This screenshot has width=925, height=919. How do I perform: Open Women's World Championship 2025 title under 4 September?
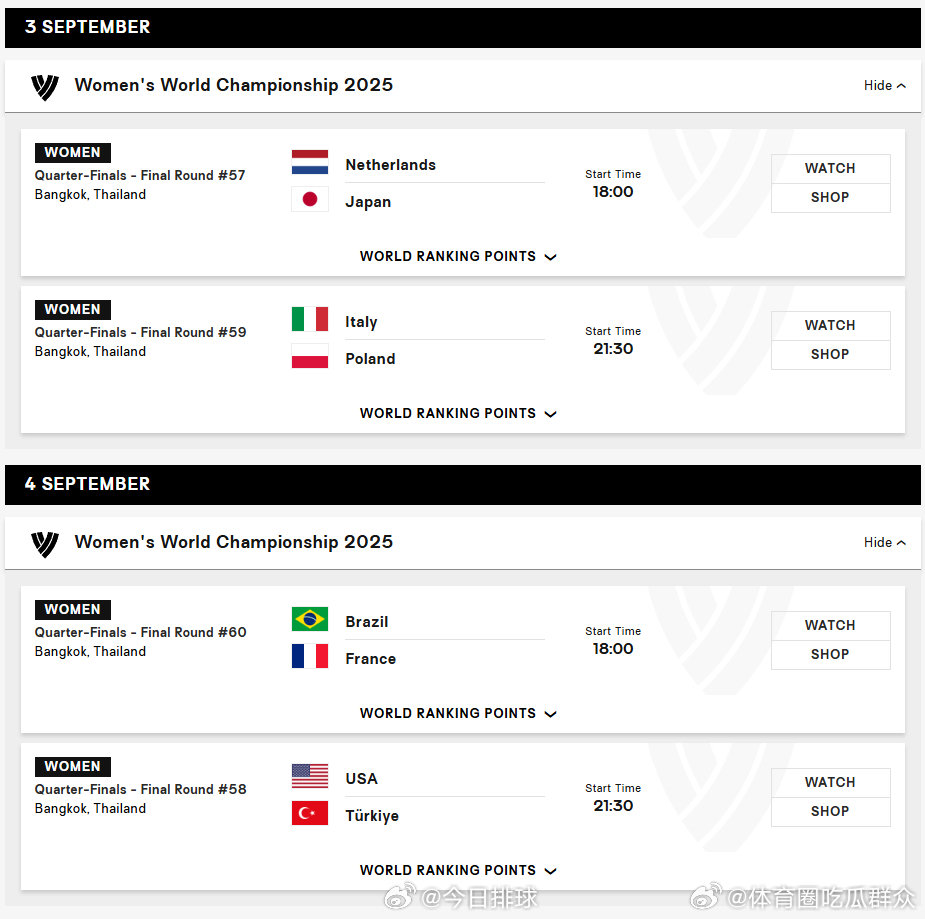[x=234, y=542]
